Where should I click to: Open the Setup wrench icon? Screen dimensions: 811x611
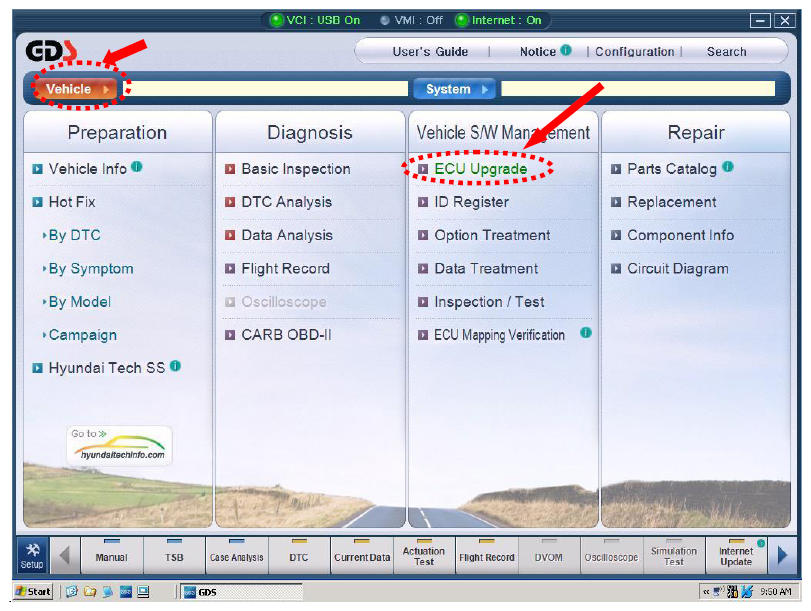pos(32,556)
